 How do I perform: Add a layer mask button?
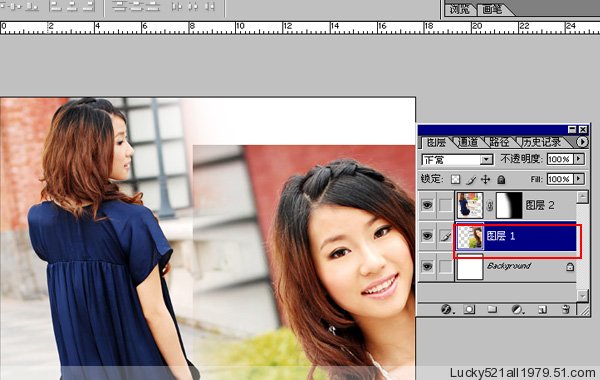click(470, 309)
